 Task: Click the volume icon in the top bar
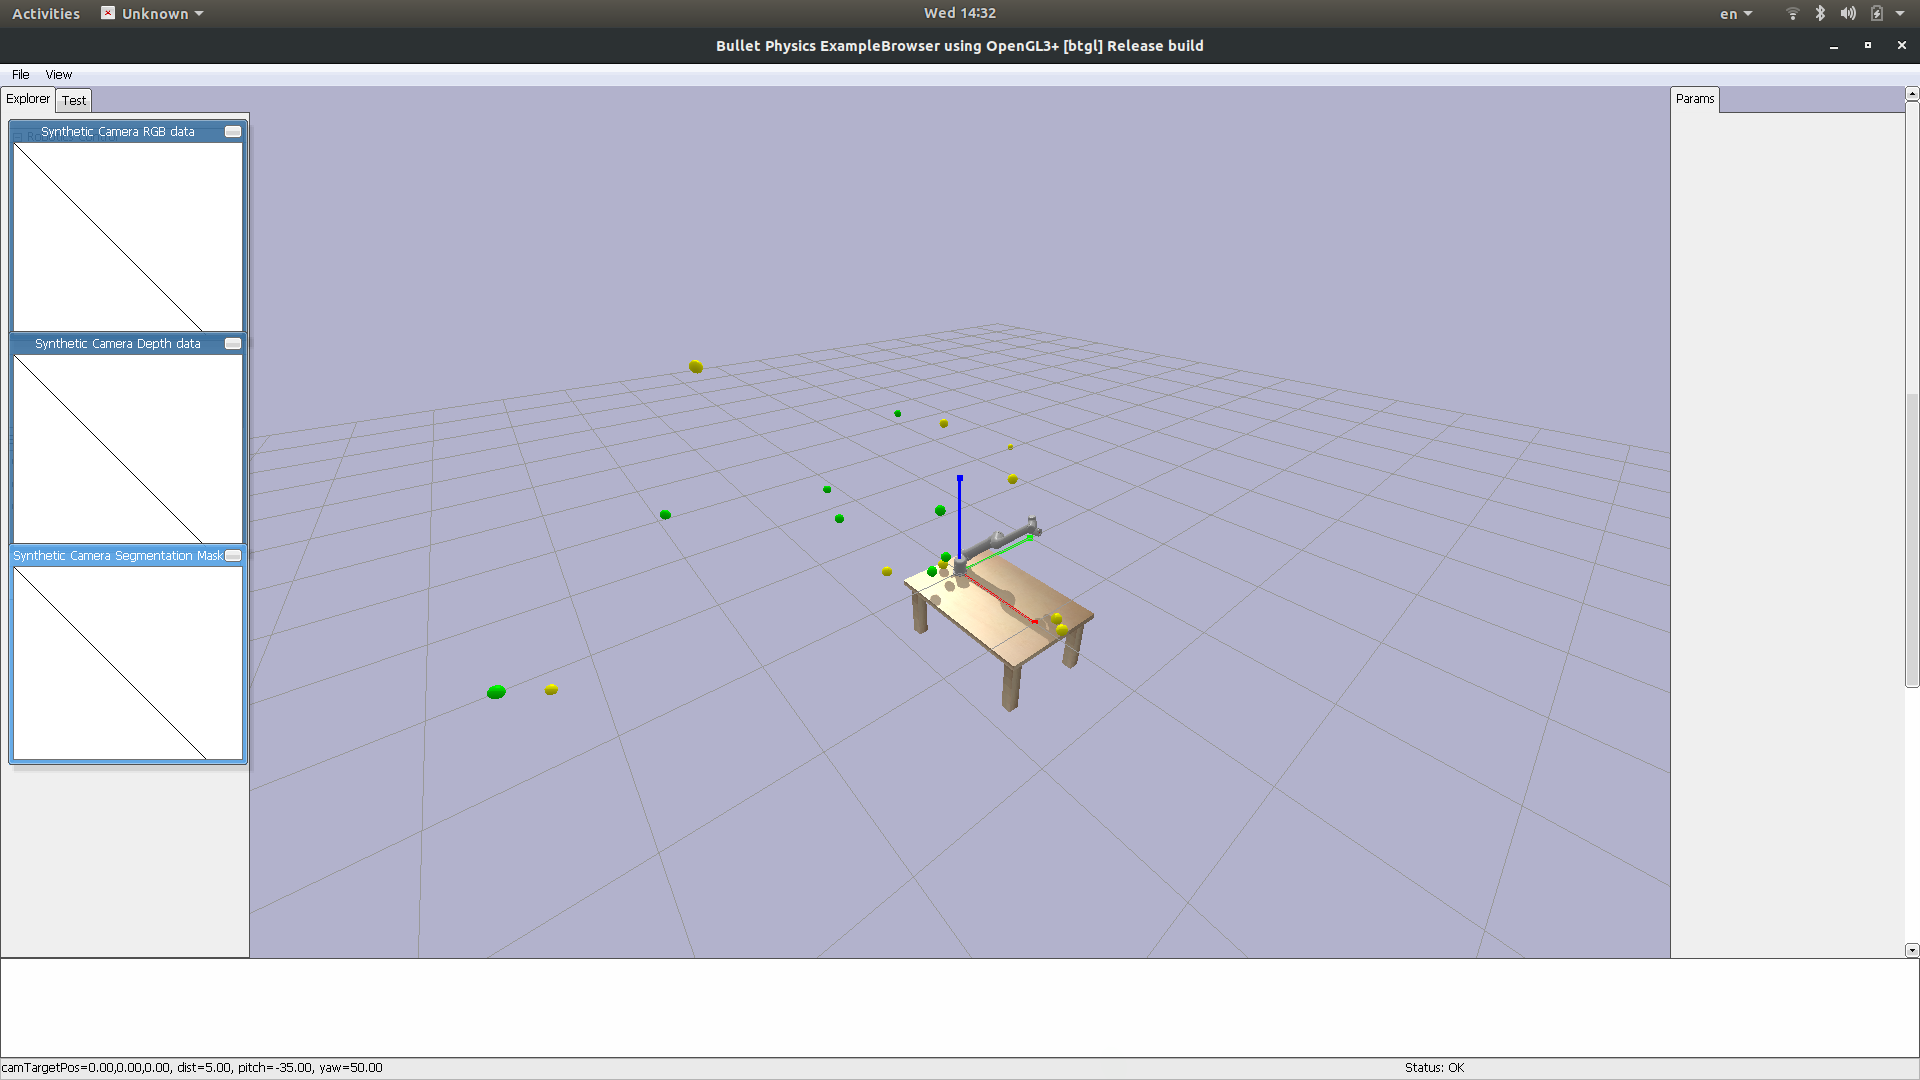1848,13
